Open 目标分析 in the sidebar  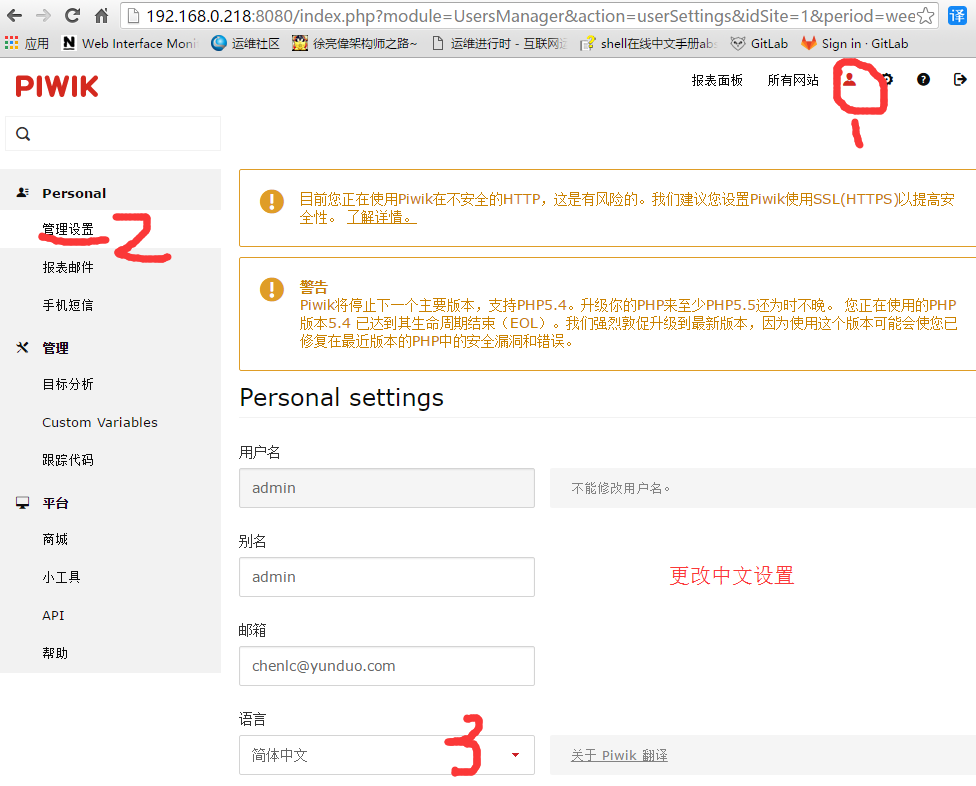[68, 385]
